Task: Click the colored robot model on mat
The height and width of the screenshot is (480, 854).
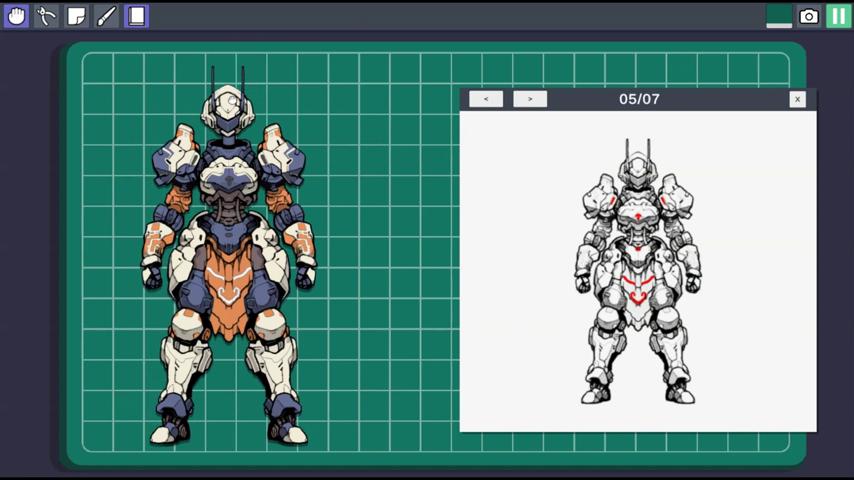Action: point(229,255)
